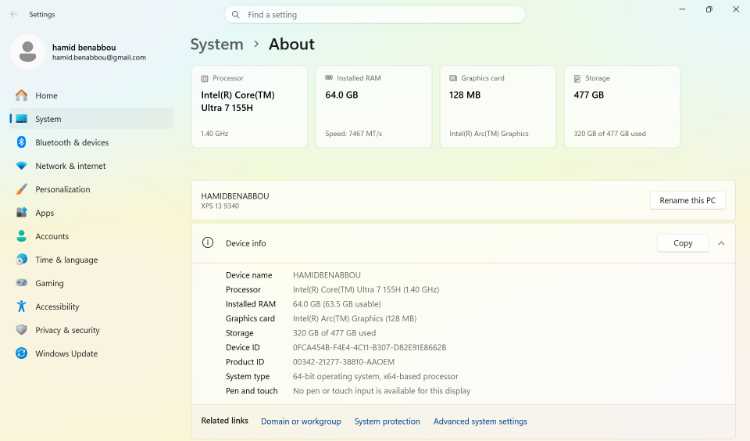Open Accessibility settings
This screenshot has height=441, width=750.
click(91, 306)
